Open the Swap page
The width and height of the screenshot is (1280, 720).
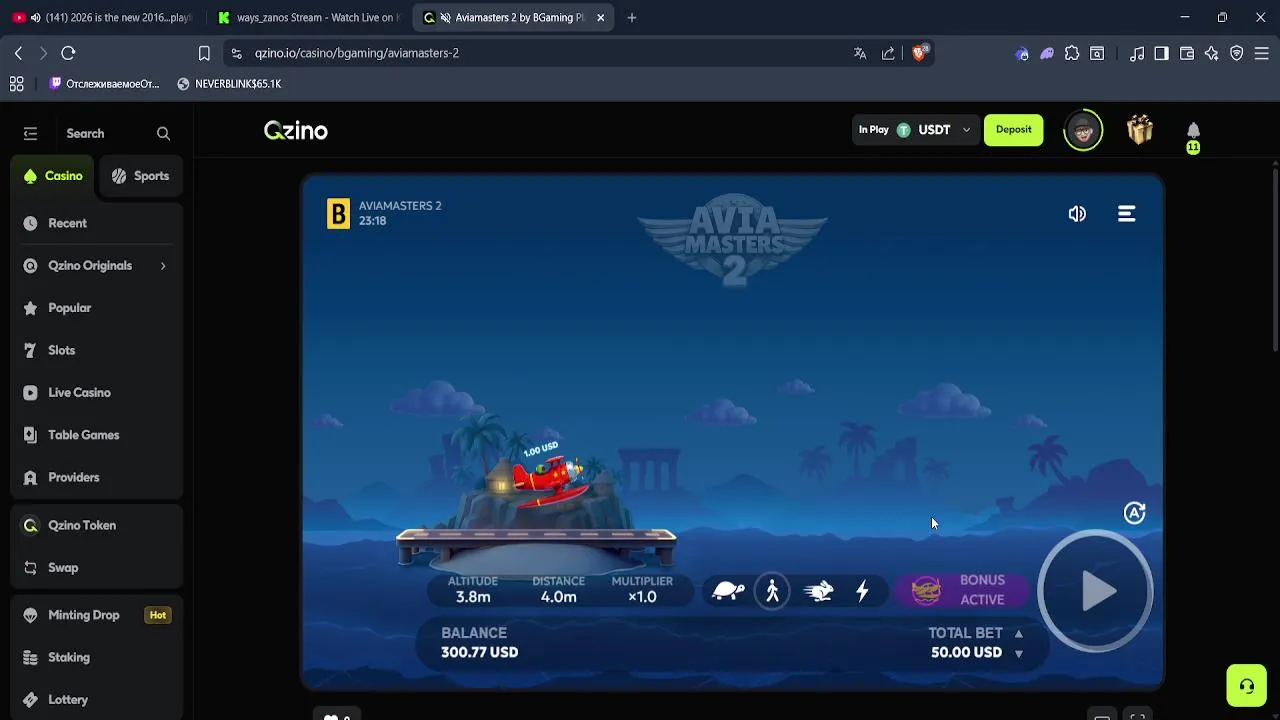tap(97, 567)
